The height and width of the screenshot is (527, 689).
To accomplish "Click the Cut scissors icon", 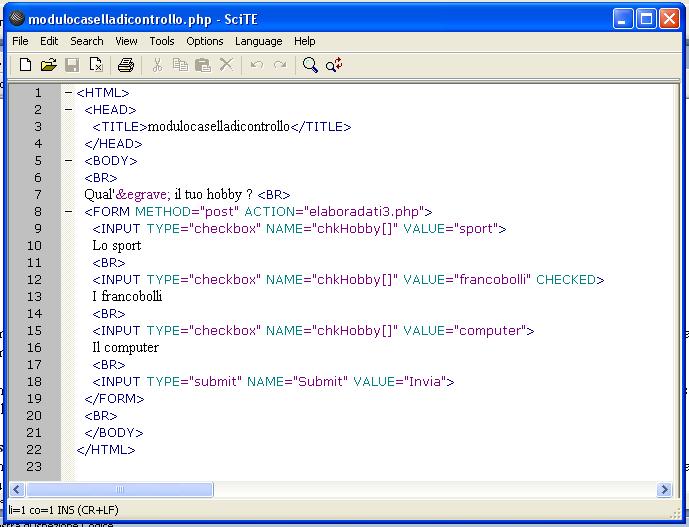I will (x=157, y=65).
